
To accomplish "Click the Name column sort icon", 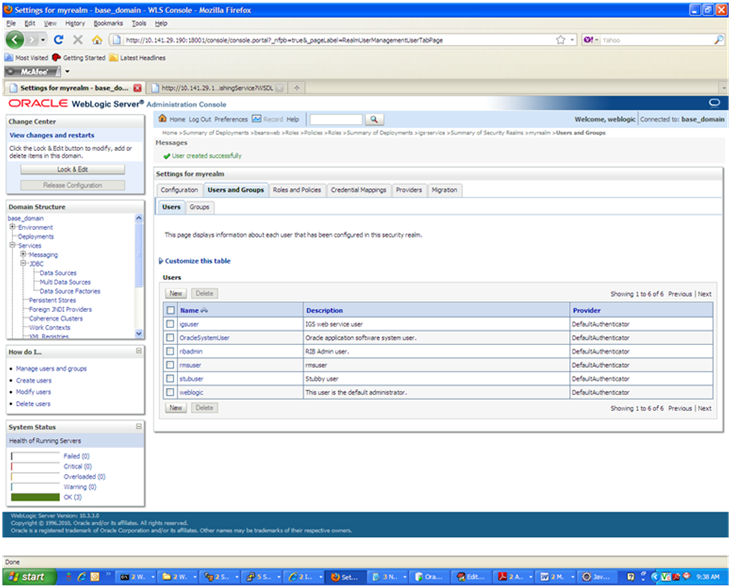I will click(x=204, y=310).
